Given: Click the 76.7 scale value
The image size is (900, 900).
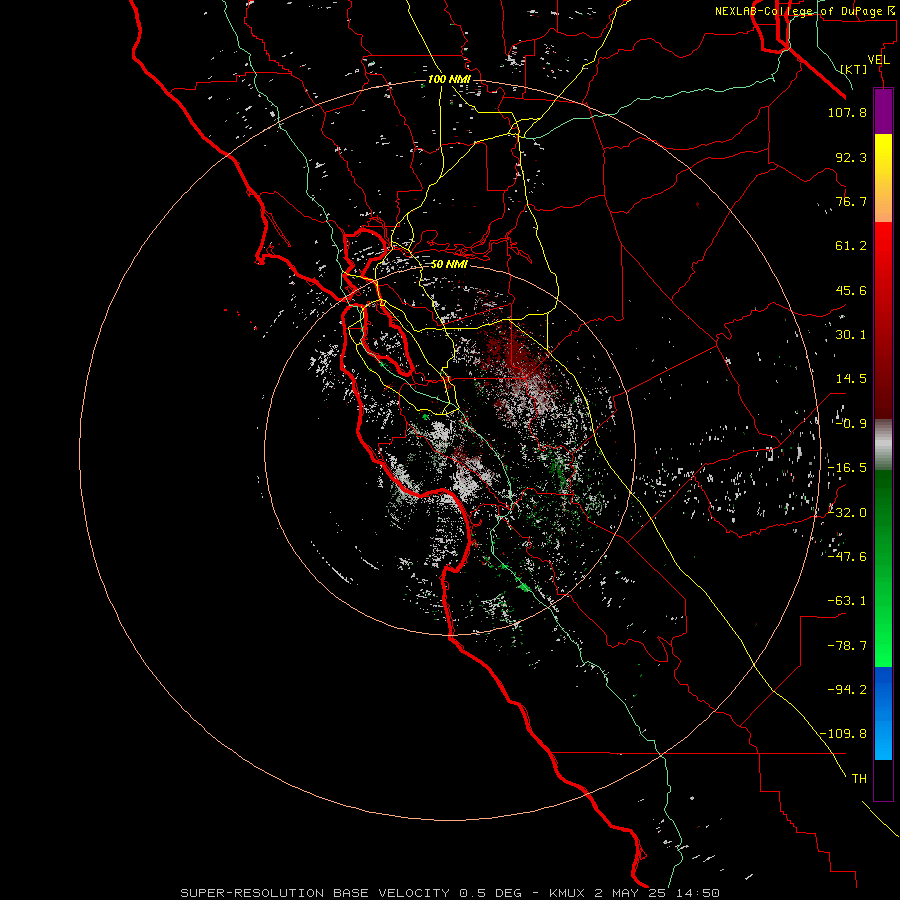Looking at the screenshot, I should pyautogui.click(x=851, y=201).
